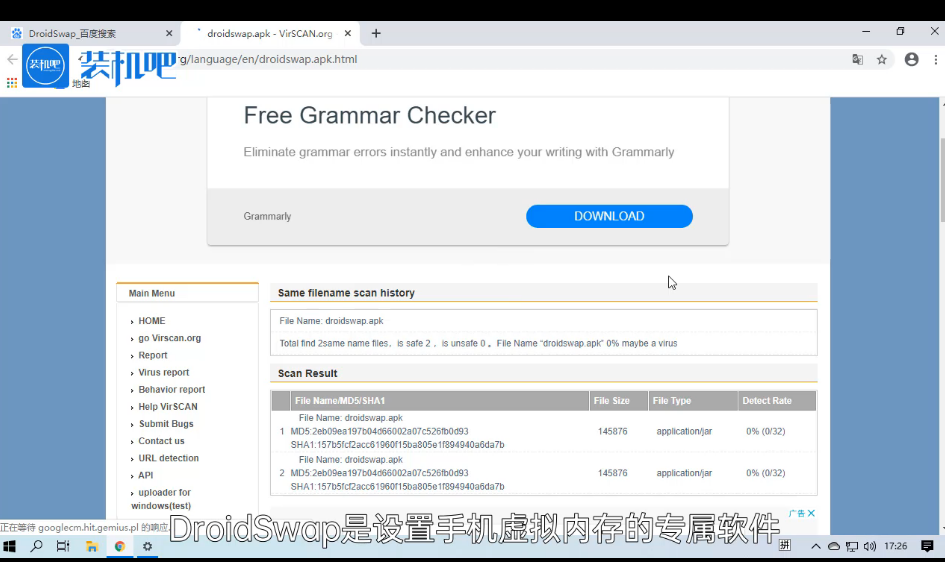Image resolution: width=945 pixels, height=562 pixels.
Task: Open File Explorer from the taskbar
Action: (x=91, y=546)
